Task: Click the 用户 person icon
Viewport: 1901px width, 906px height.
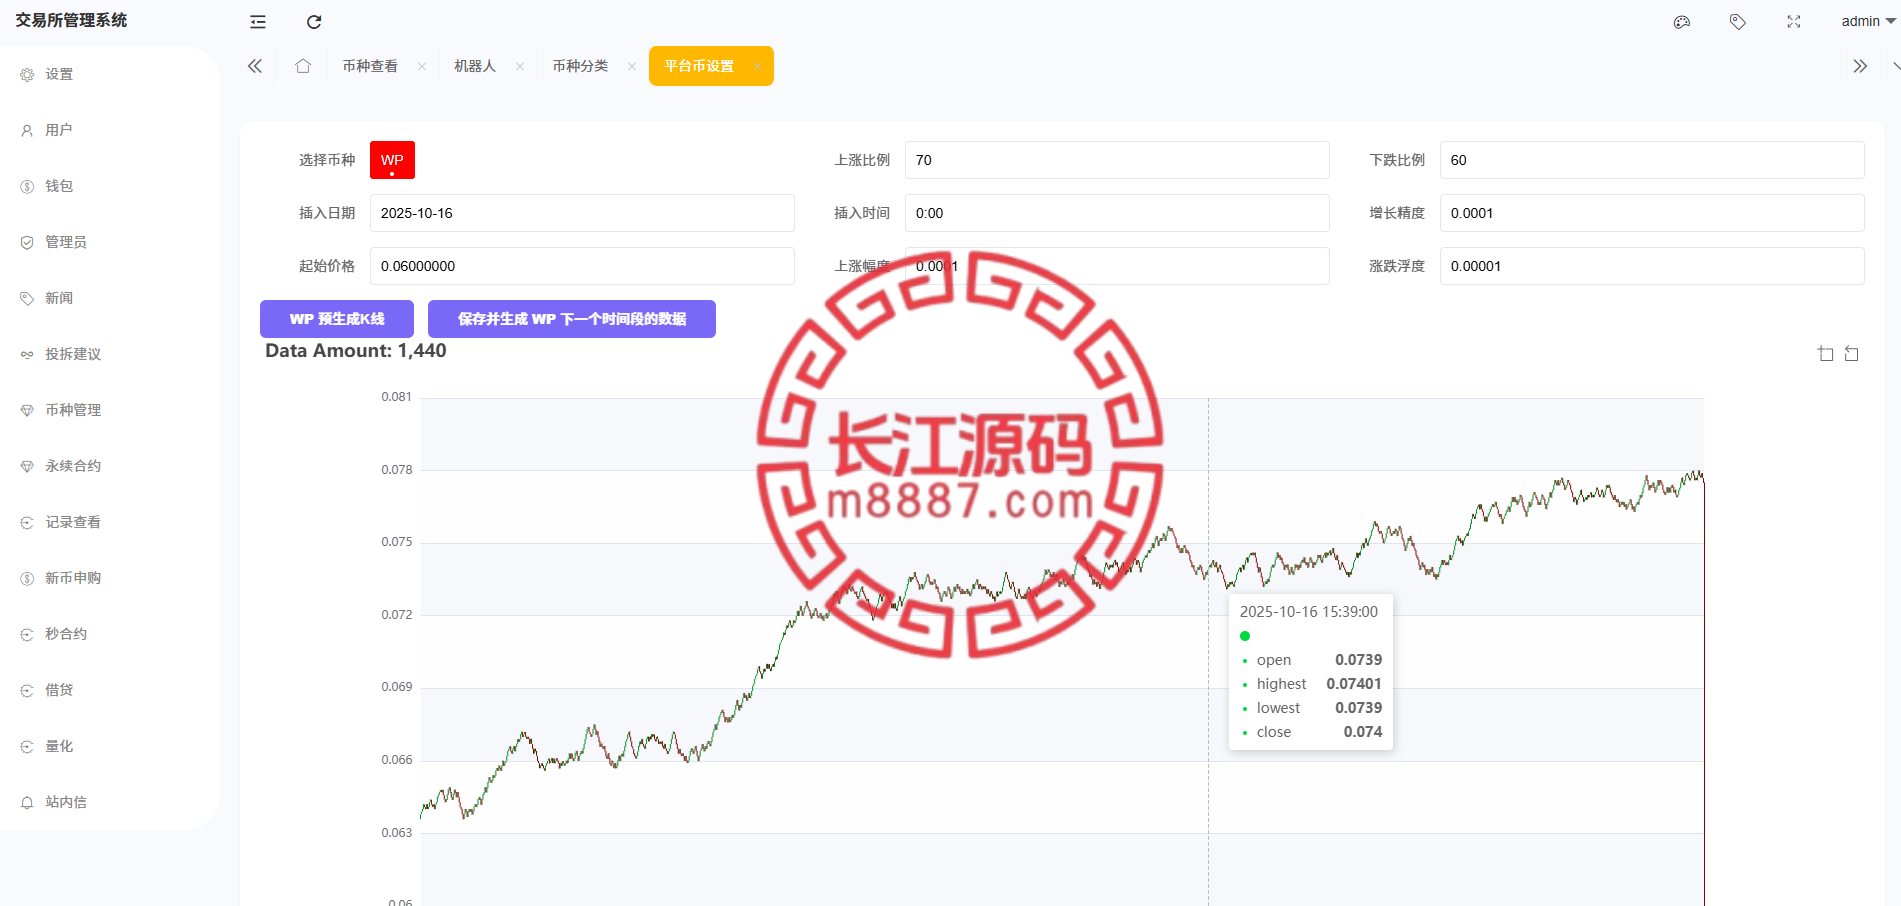Action: click(x=27, y=131)
